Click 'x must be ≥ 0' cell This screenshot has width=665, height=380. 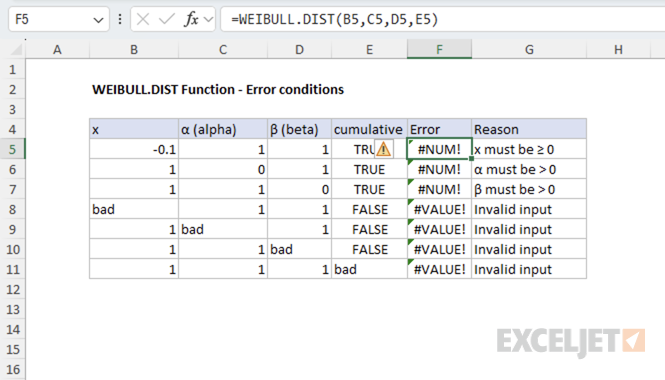pos(529,149)
